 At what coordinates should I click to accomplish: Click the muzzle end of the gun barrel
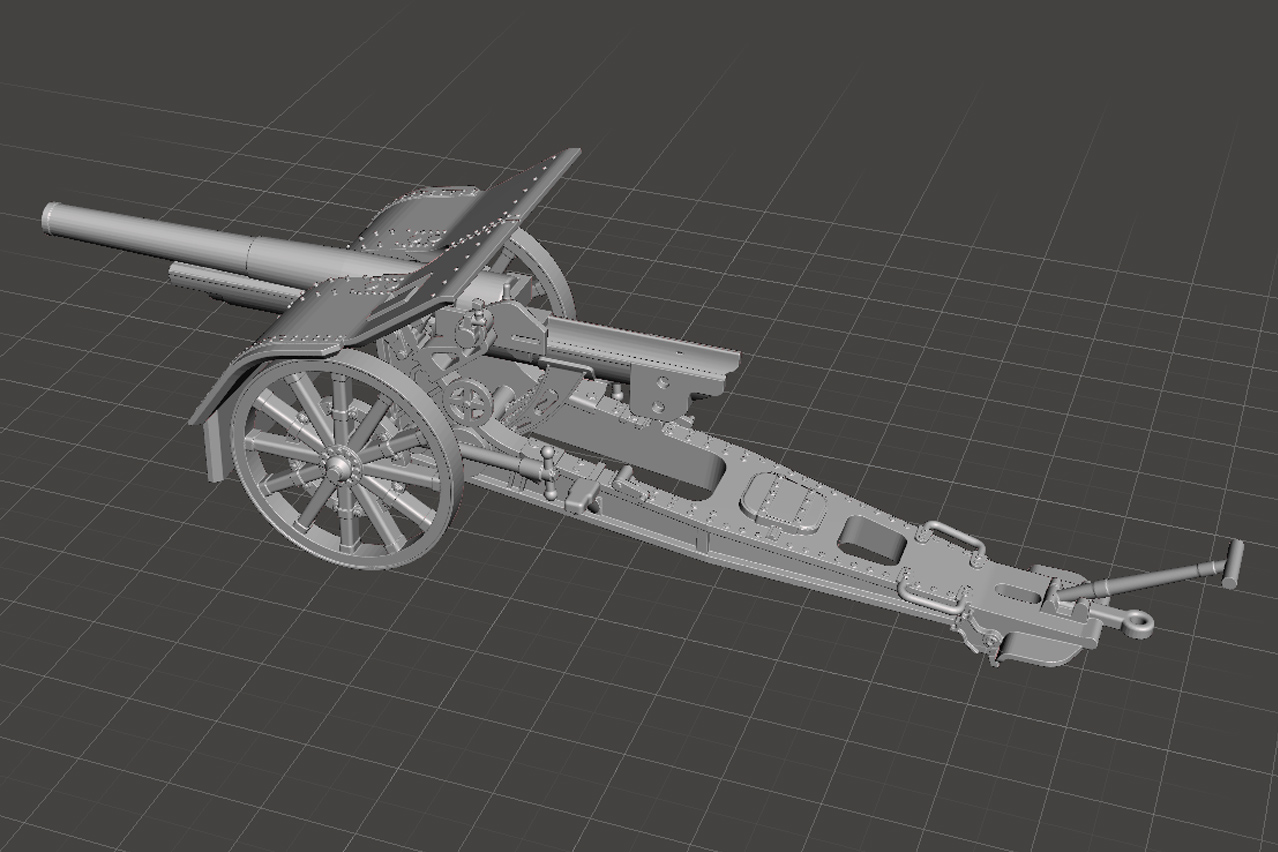(x=52, y=218)
